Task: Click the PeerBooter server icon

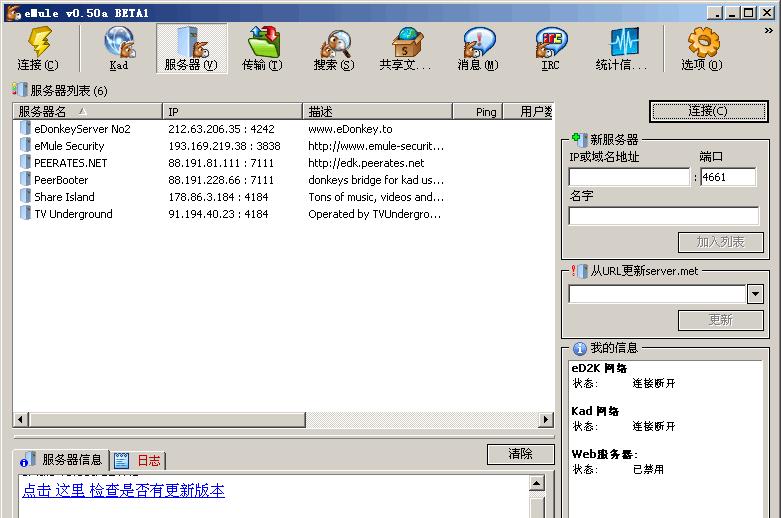Action: (x=25, y=179)
